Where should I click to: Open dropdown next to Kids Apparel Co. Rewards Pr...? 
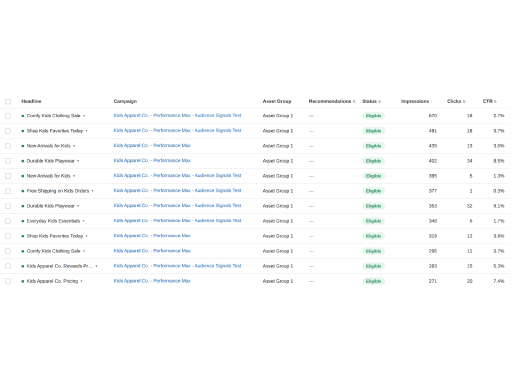tap(96, 266)
